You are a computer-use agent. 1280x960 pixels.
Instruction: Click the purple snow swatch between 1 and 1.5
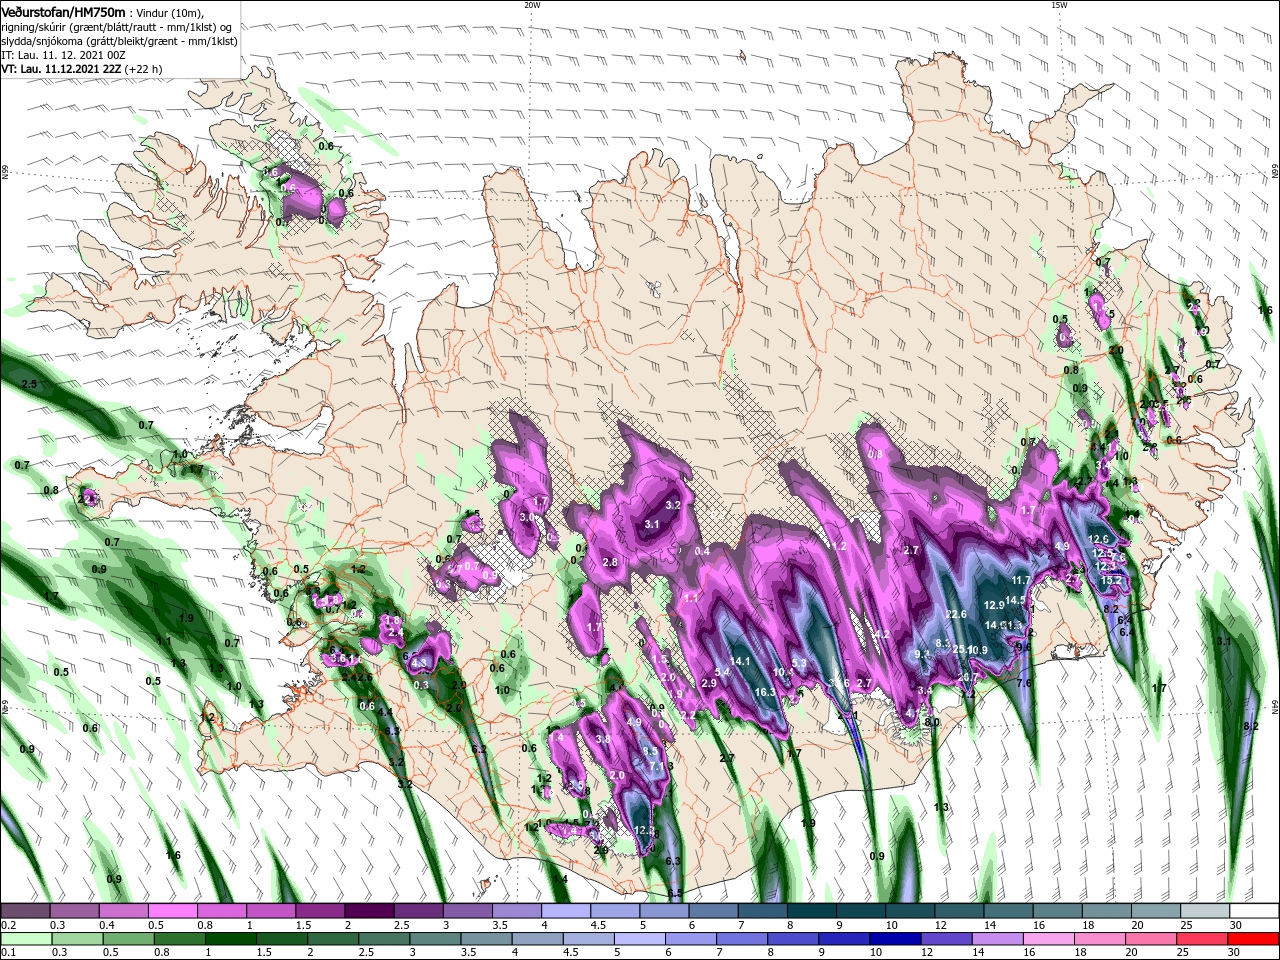pyautogui.click(x=271, y=911)
